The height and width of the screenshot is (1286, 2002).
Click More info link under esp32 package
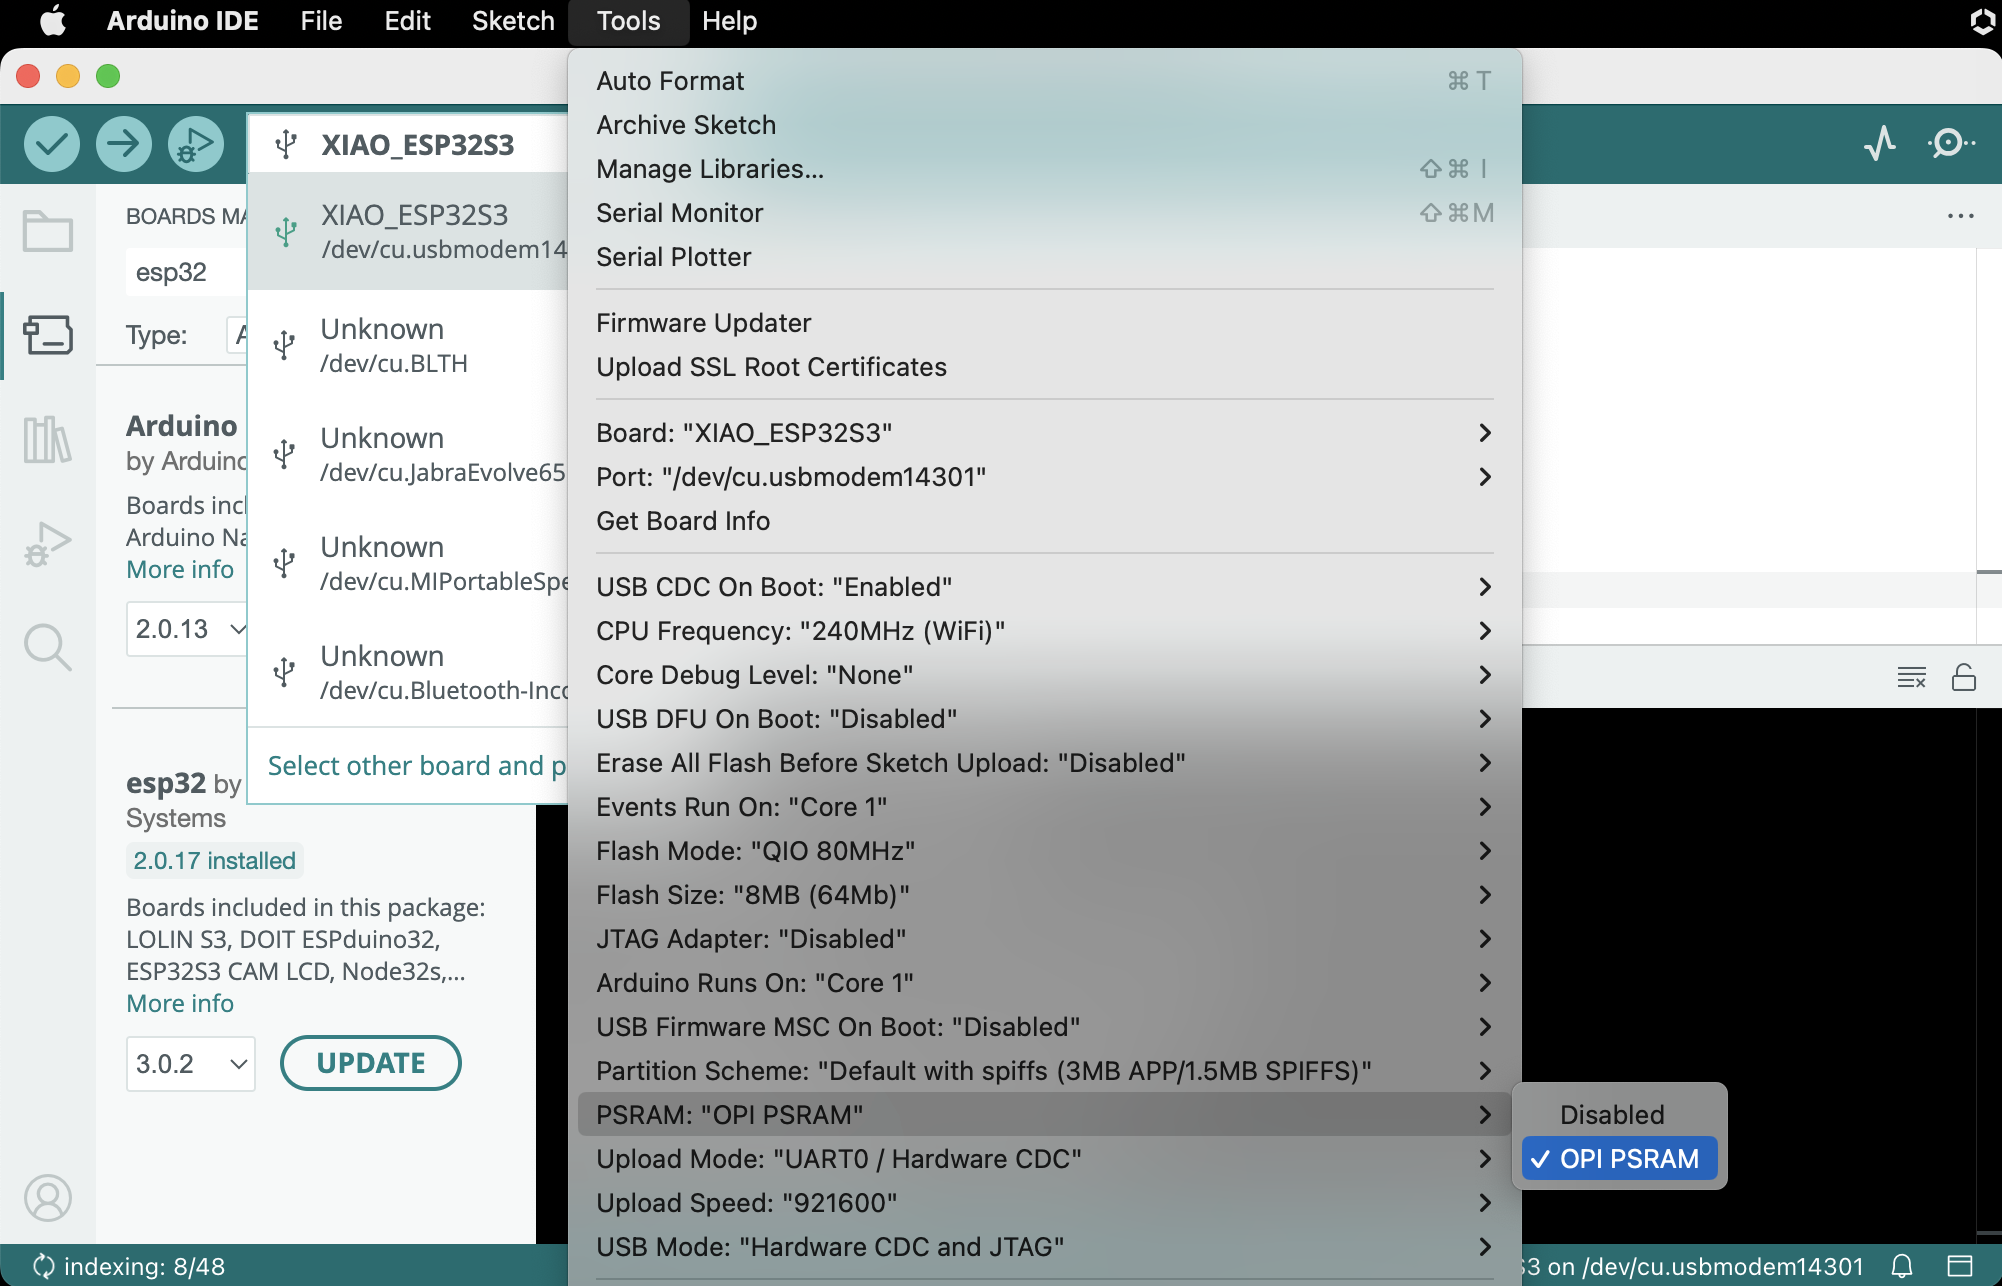pyautogui.click(x=180, y=1003)
